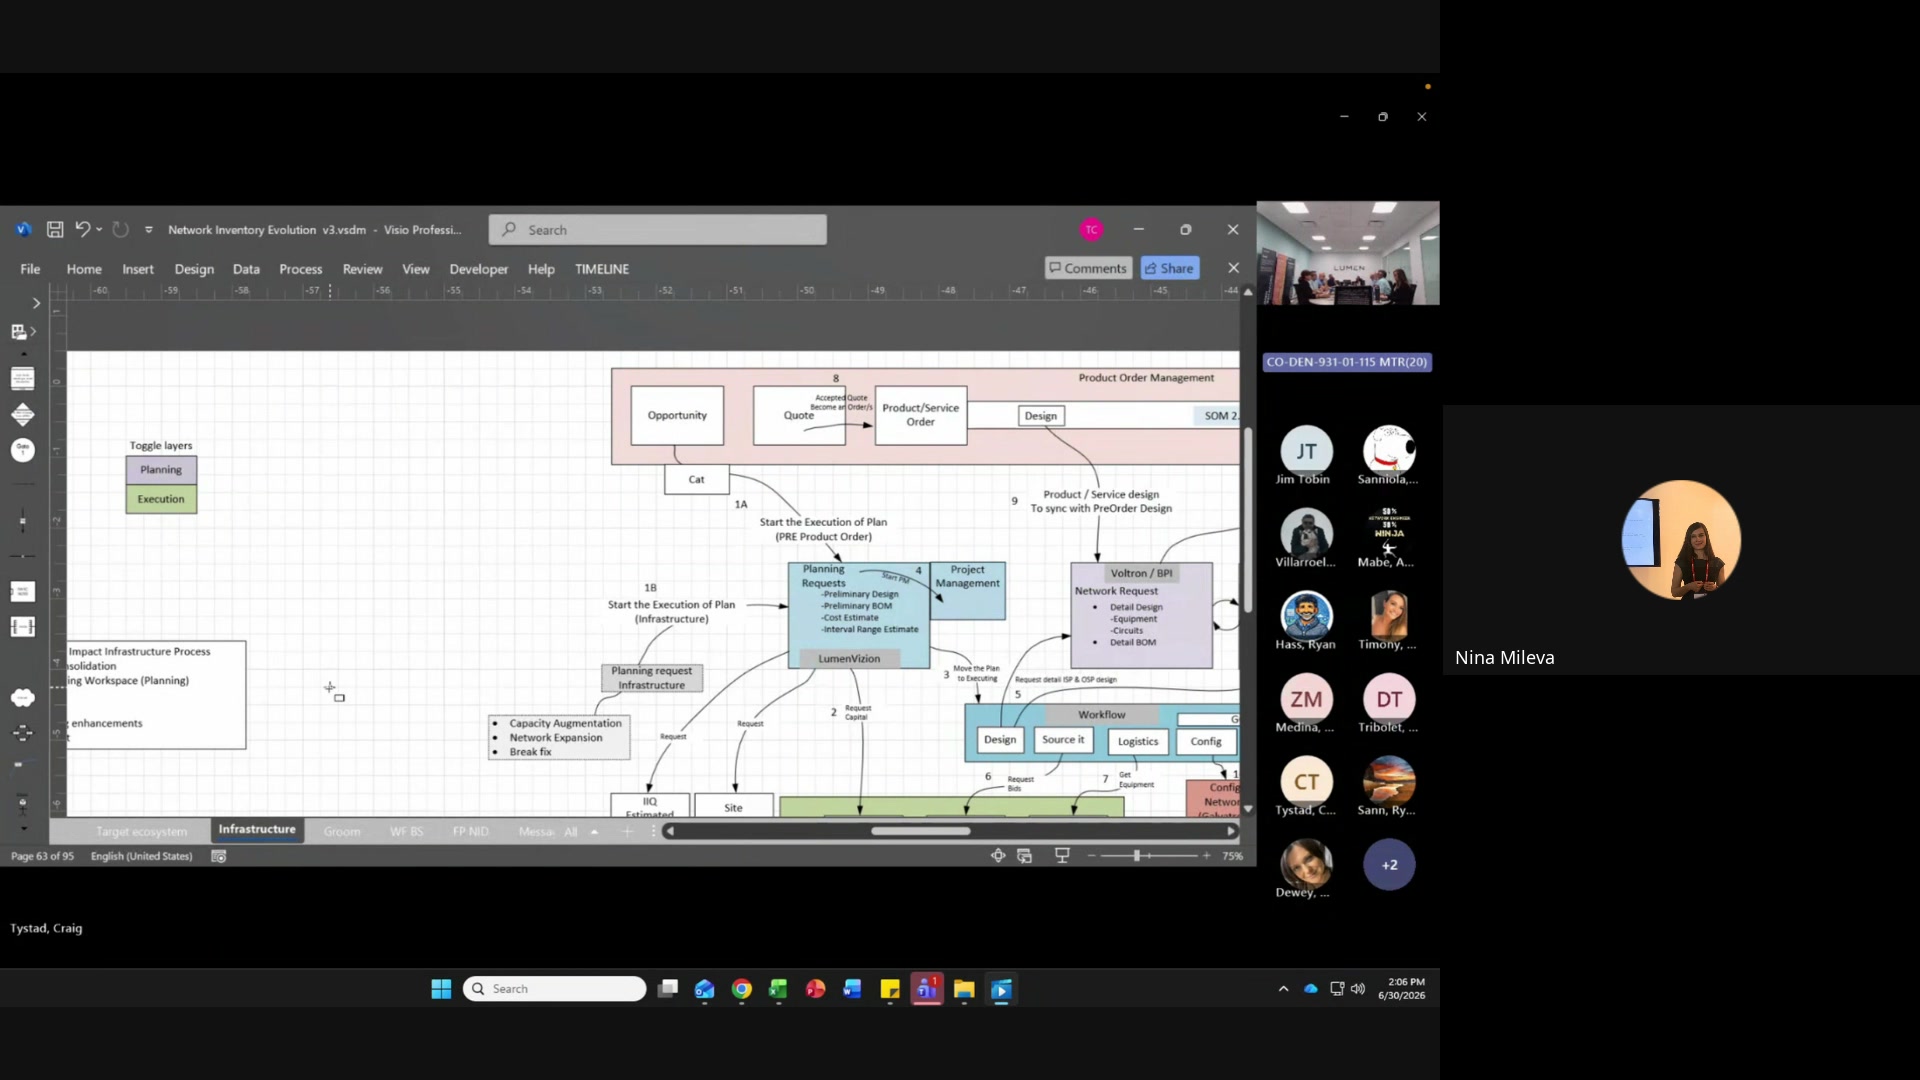The height and width of the screenshot is (1080, 1920).
Task: Open Windows Start menu
Action: click(x=441, y=989)
